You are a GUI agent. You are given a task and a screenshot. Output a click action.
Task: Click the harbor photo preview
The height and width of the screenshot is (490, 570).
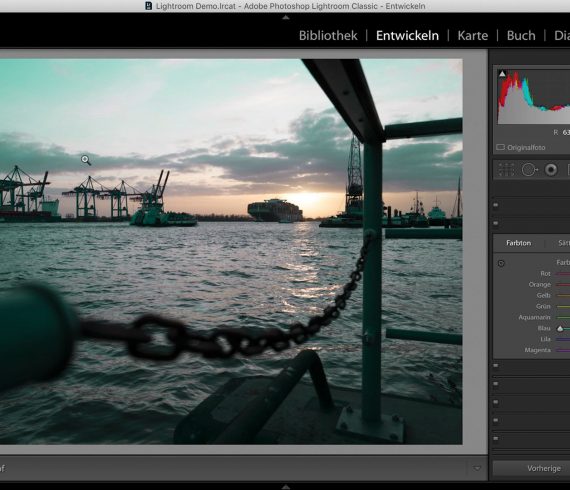(231, 252)
